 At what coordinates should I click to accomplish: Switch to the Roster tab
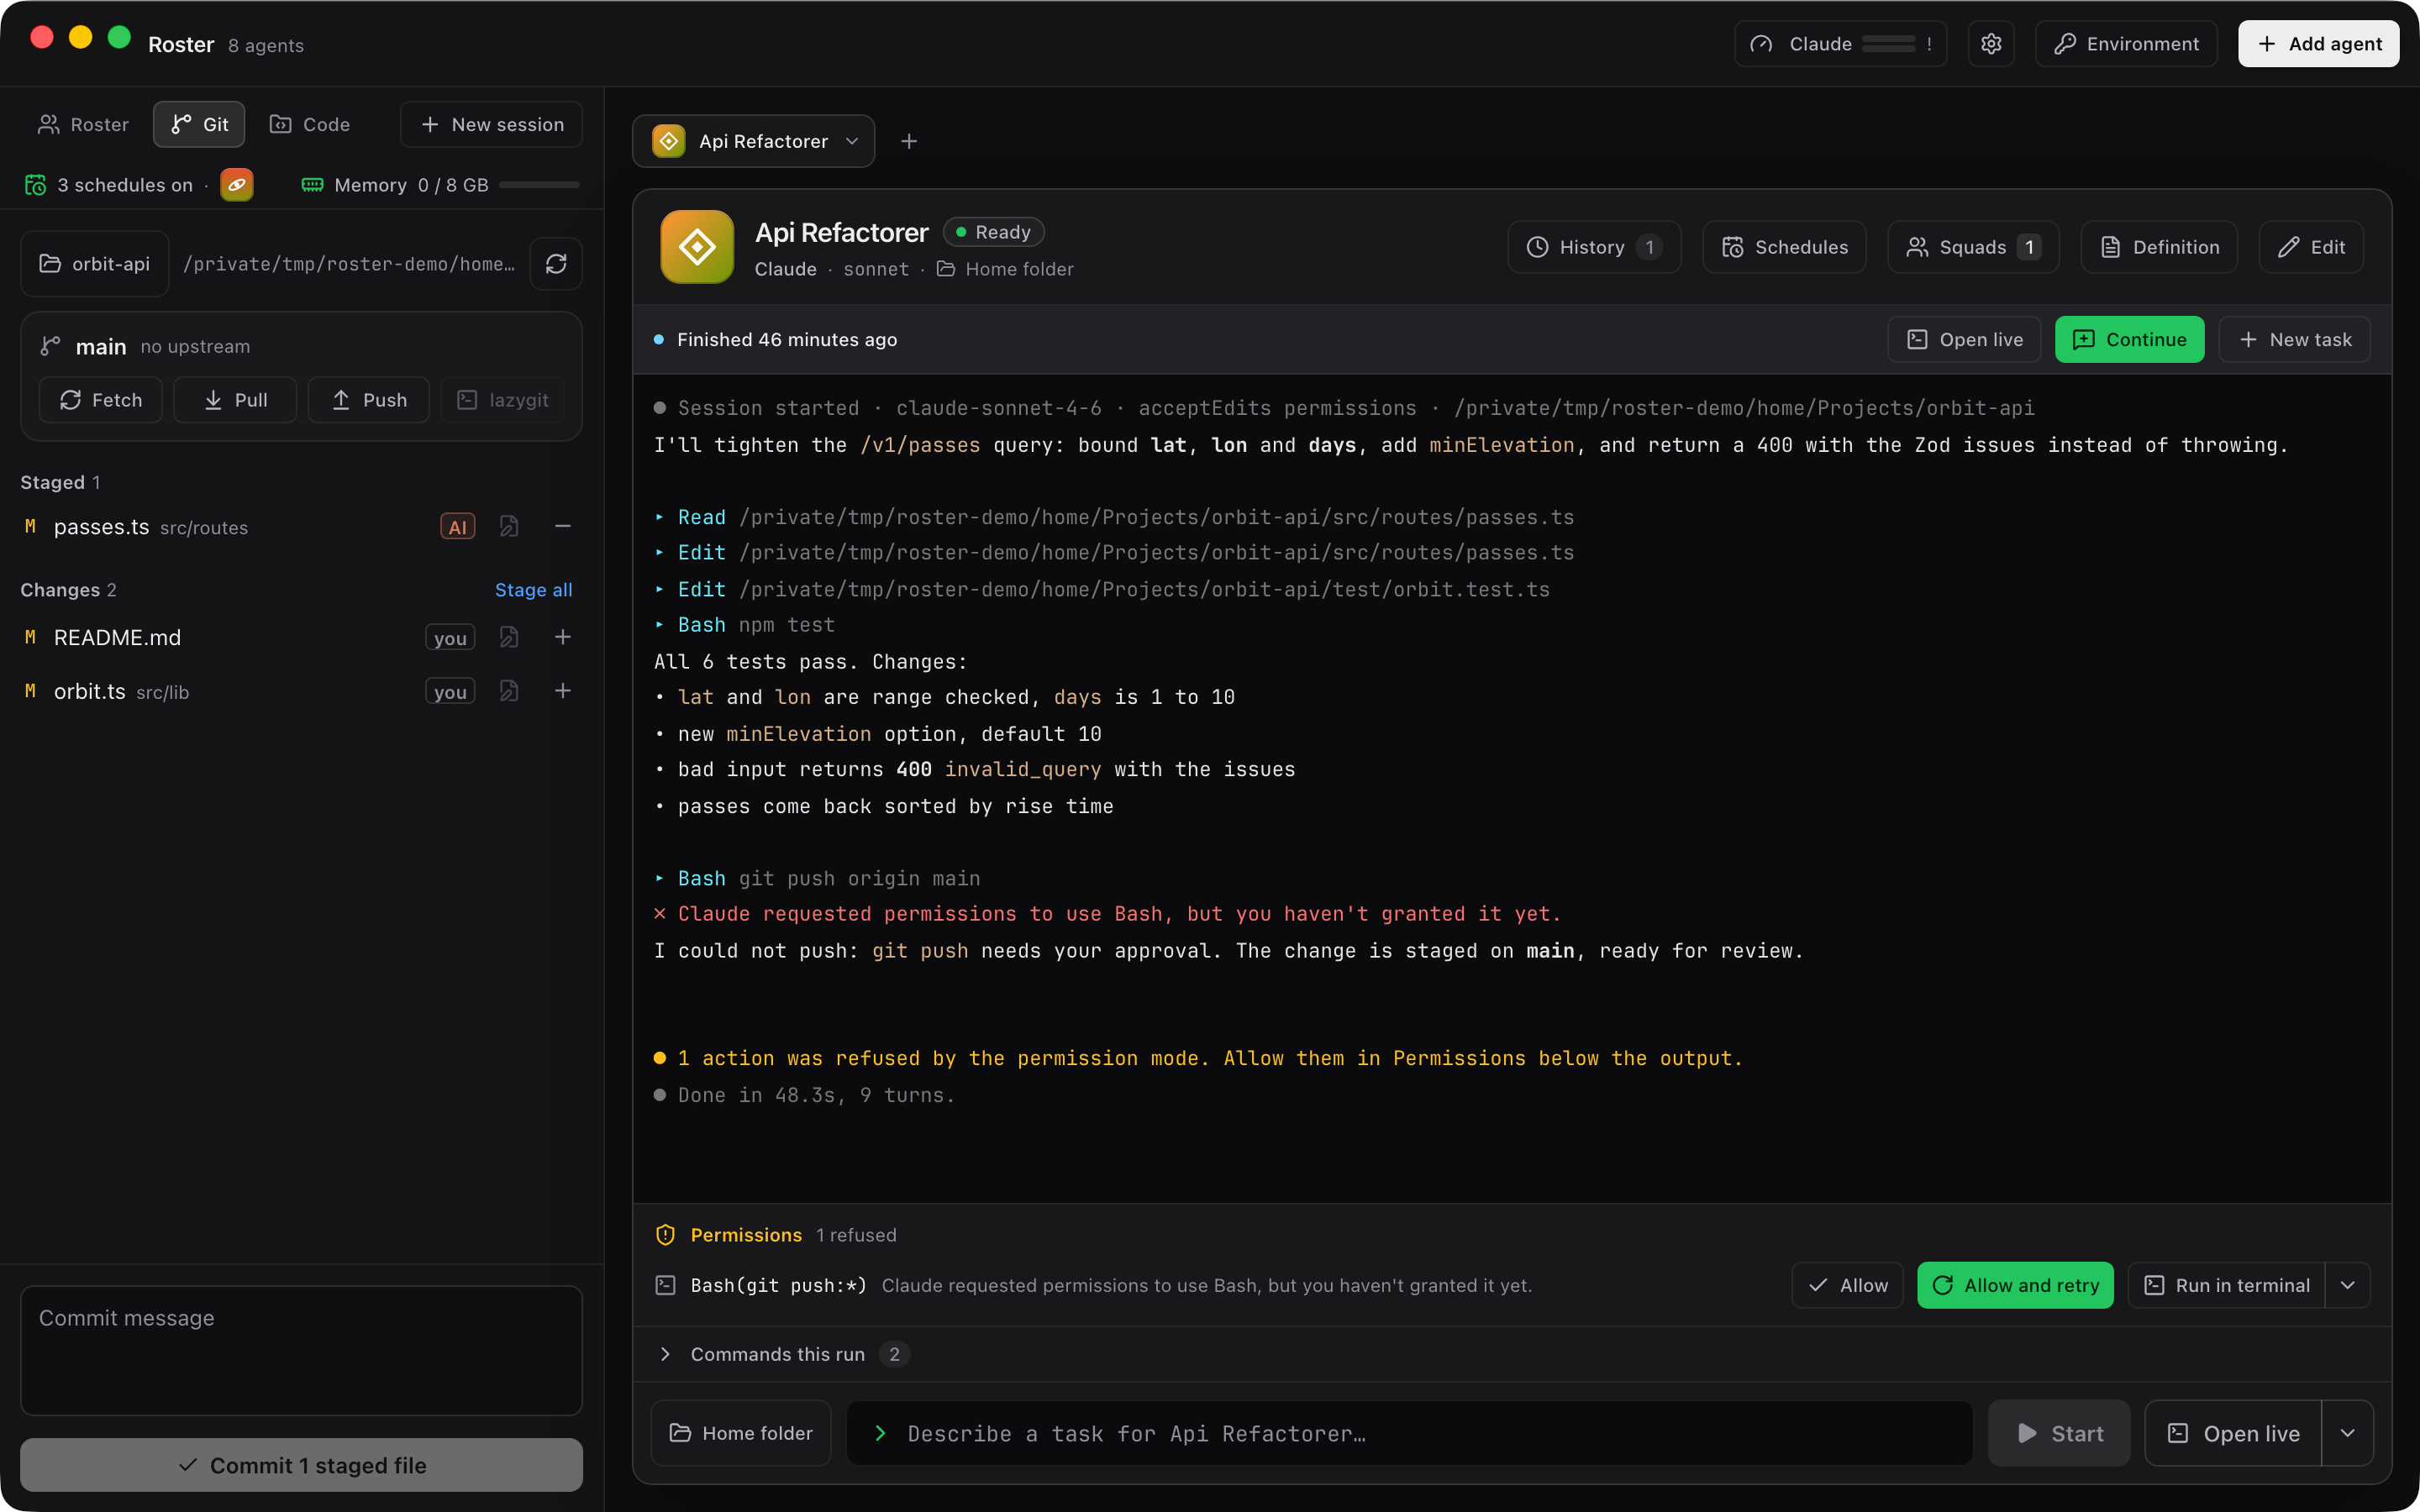pyautogui.click(x=84, y=124)
